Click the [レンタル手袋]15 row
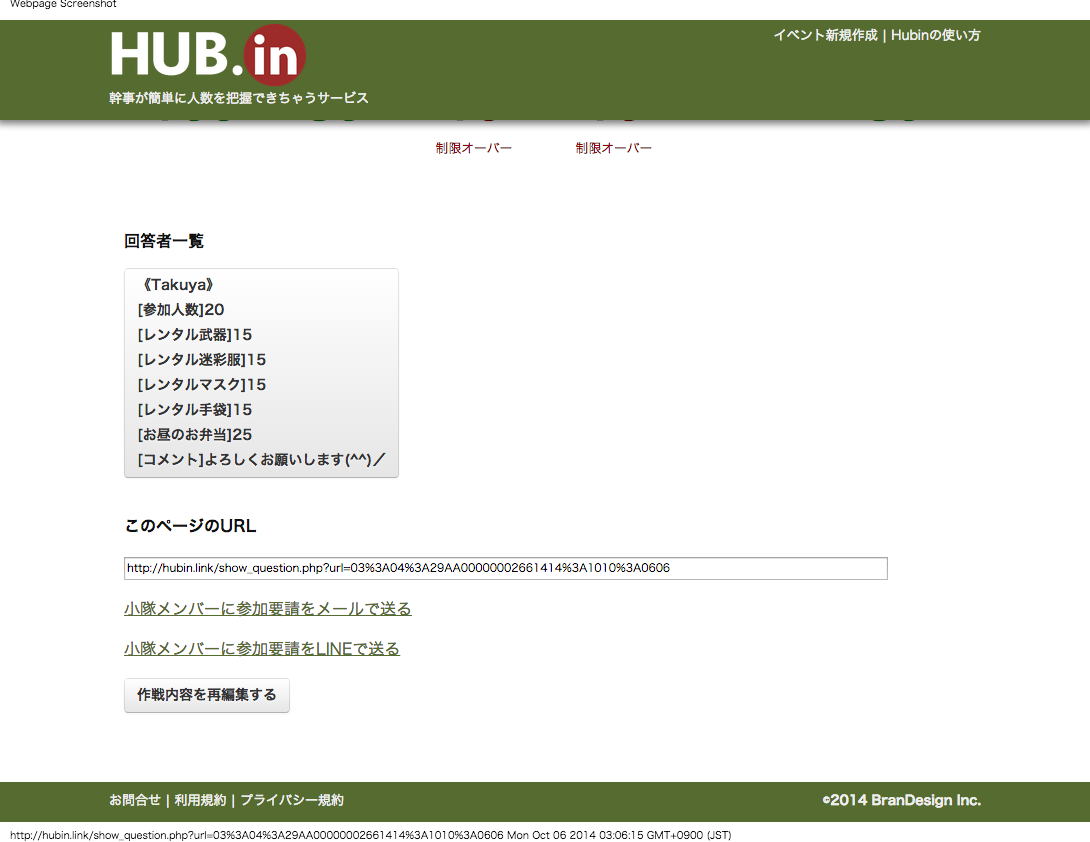The image size is (1090, 842). pos(195,410)
